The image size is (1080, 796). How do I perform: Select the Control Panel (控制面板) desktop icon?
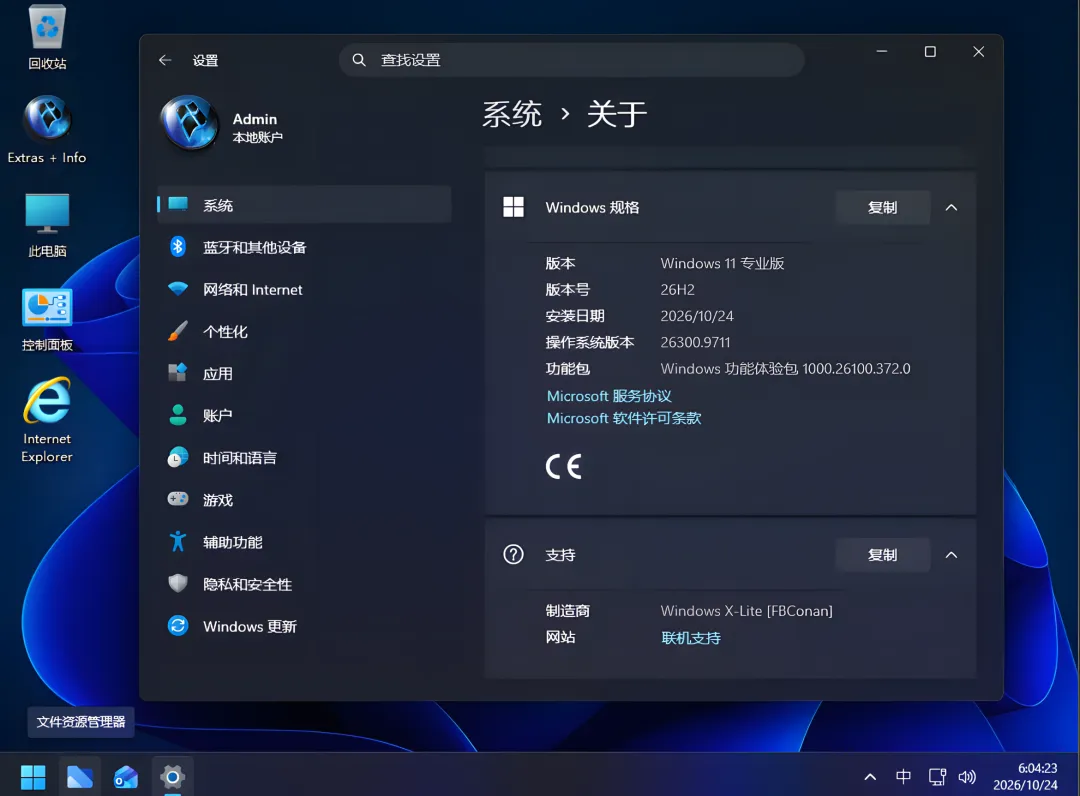coord(47,320)
